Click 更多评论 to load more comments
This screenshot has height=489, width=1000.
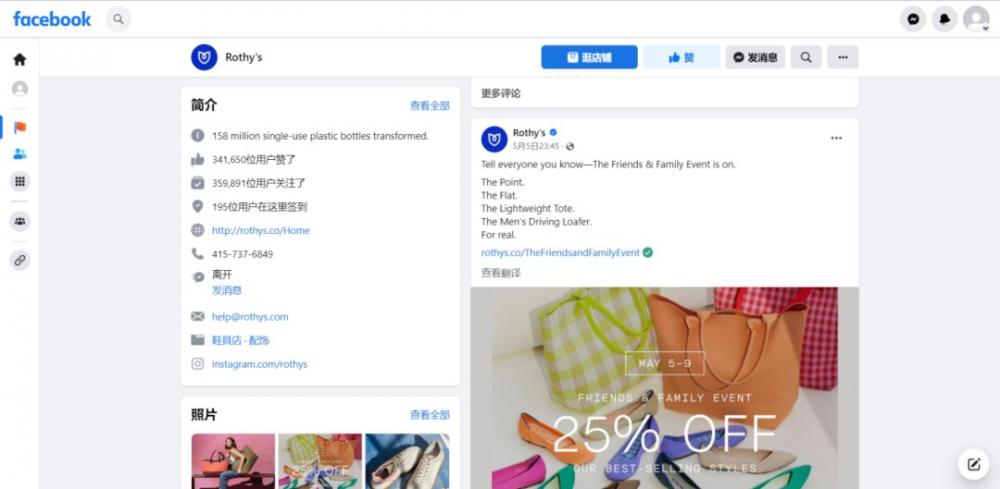point(501,93)
